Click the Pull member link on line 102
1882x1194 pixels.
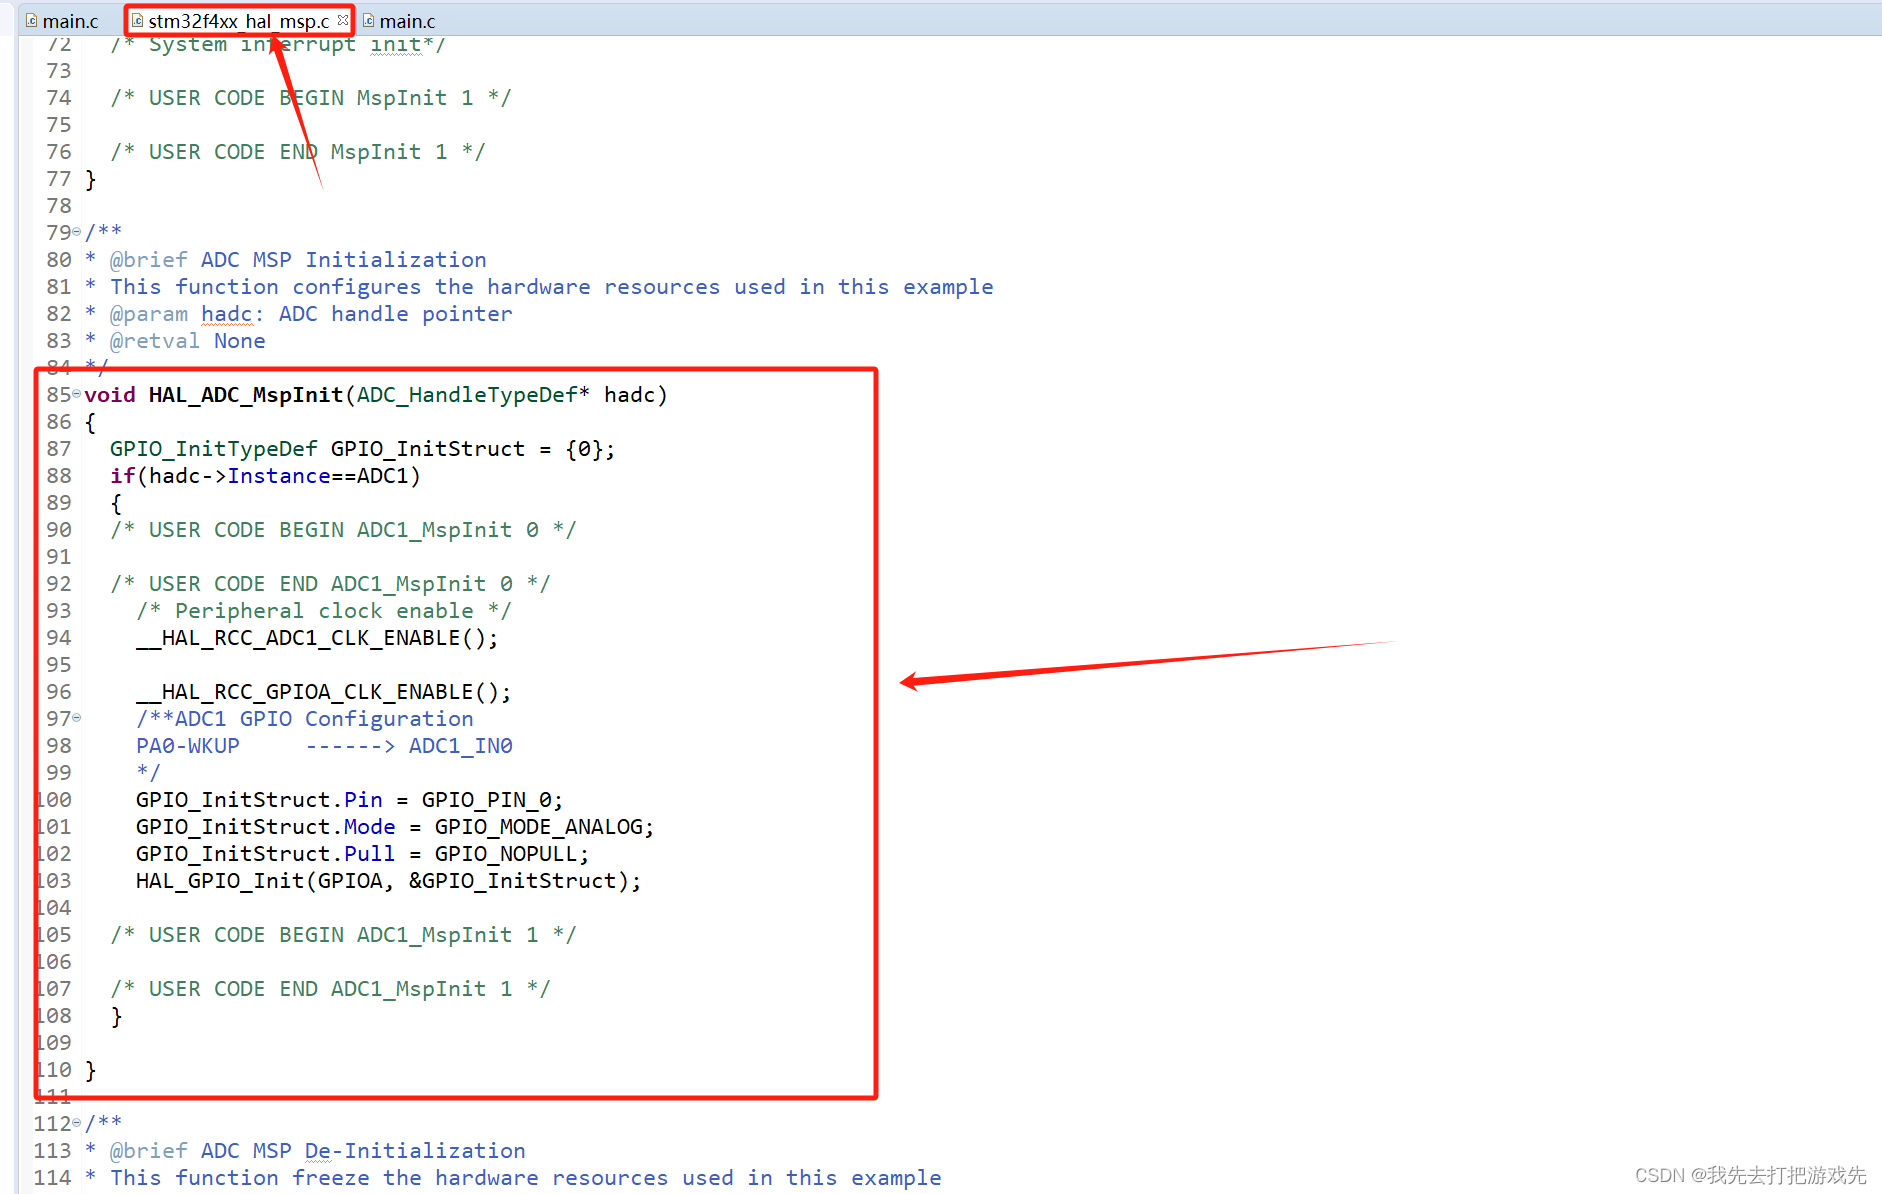click(x=369, y=854)
